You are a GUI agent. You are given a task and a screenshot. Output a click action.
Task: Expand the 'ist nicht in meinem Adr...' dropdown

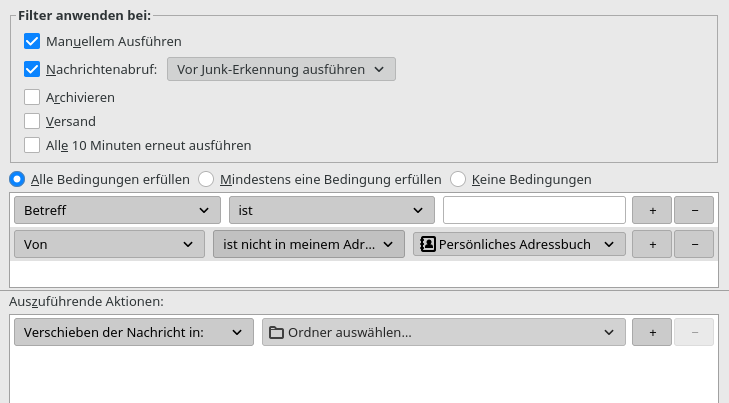click(x=308, y=244)
